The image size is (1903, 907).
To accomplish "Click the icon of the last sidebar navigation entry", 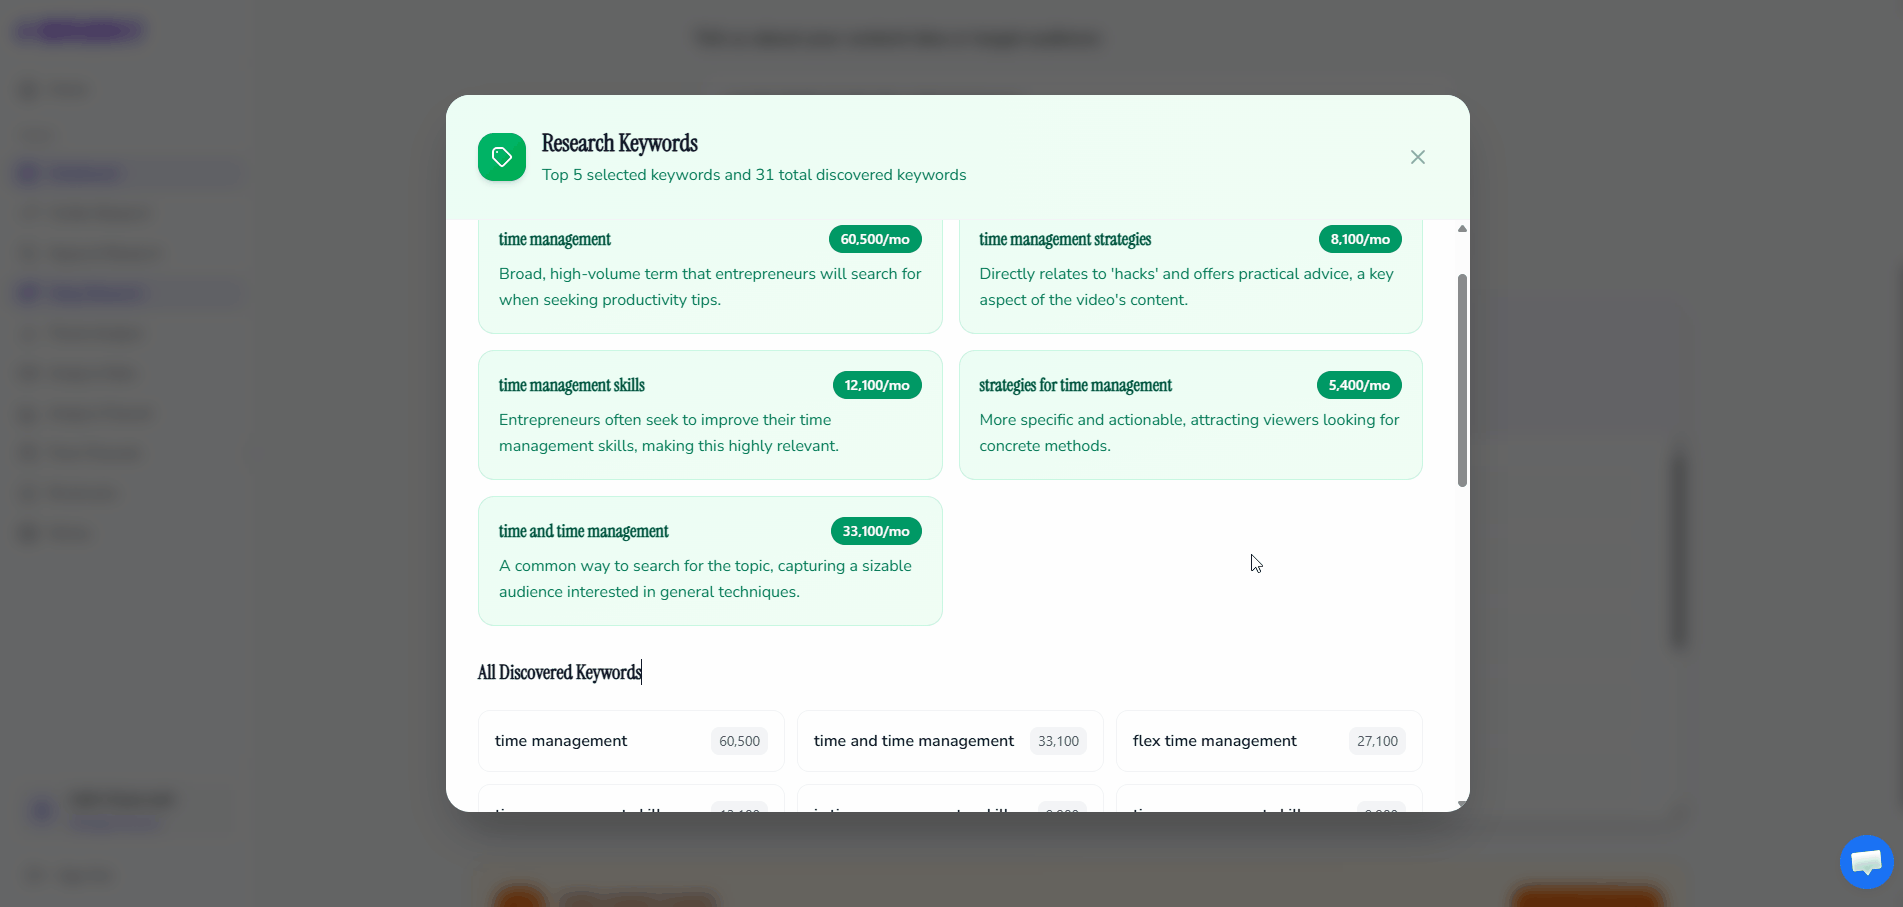I will click(x=27, y=532).
